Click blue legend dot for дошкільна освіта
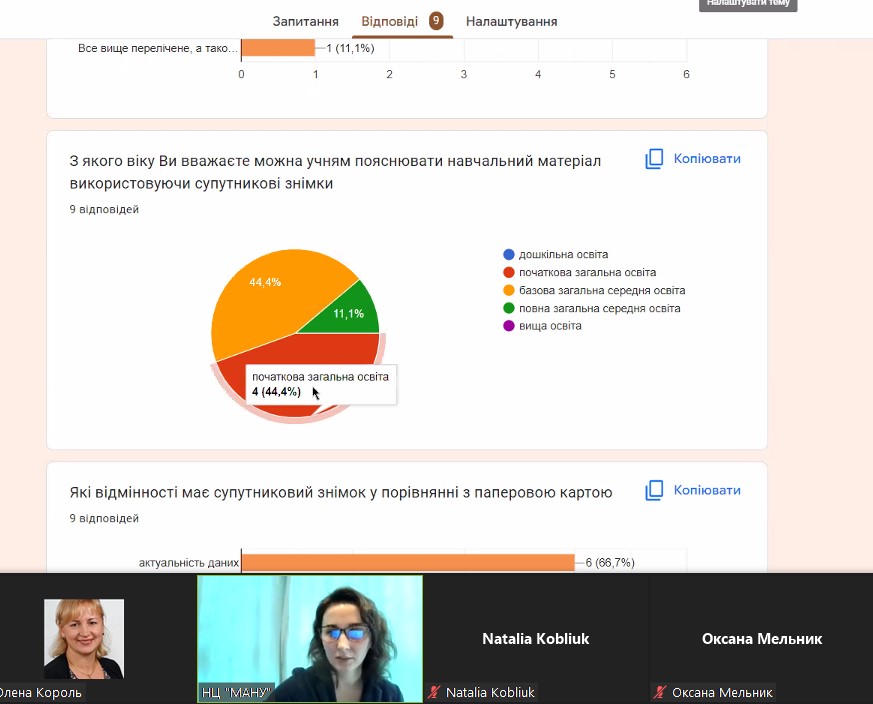This screenshot has height=704, width=873. point(509,254)
